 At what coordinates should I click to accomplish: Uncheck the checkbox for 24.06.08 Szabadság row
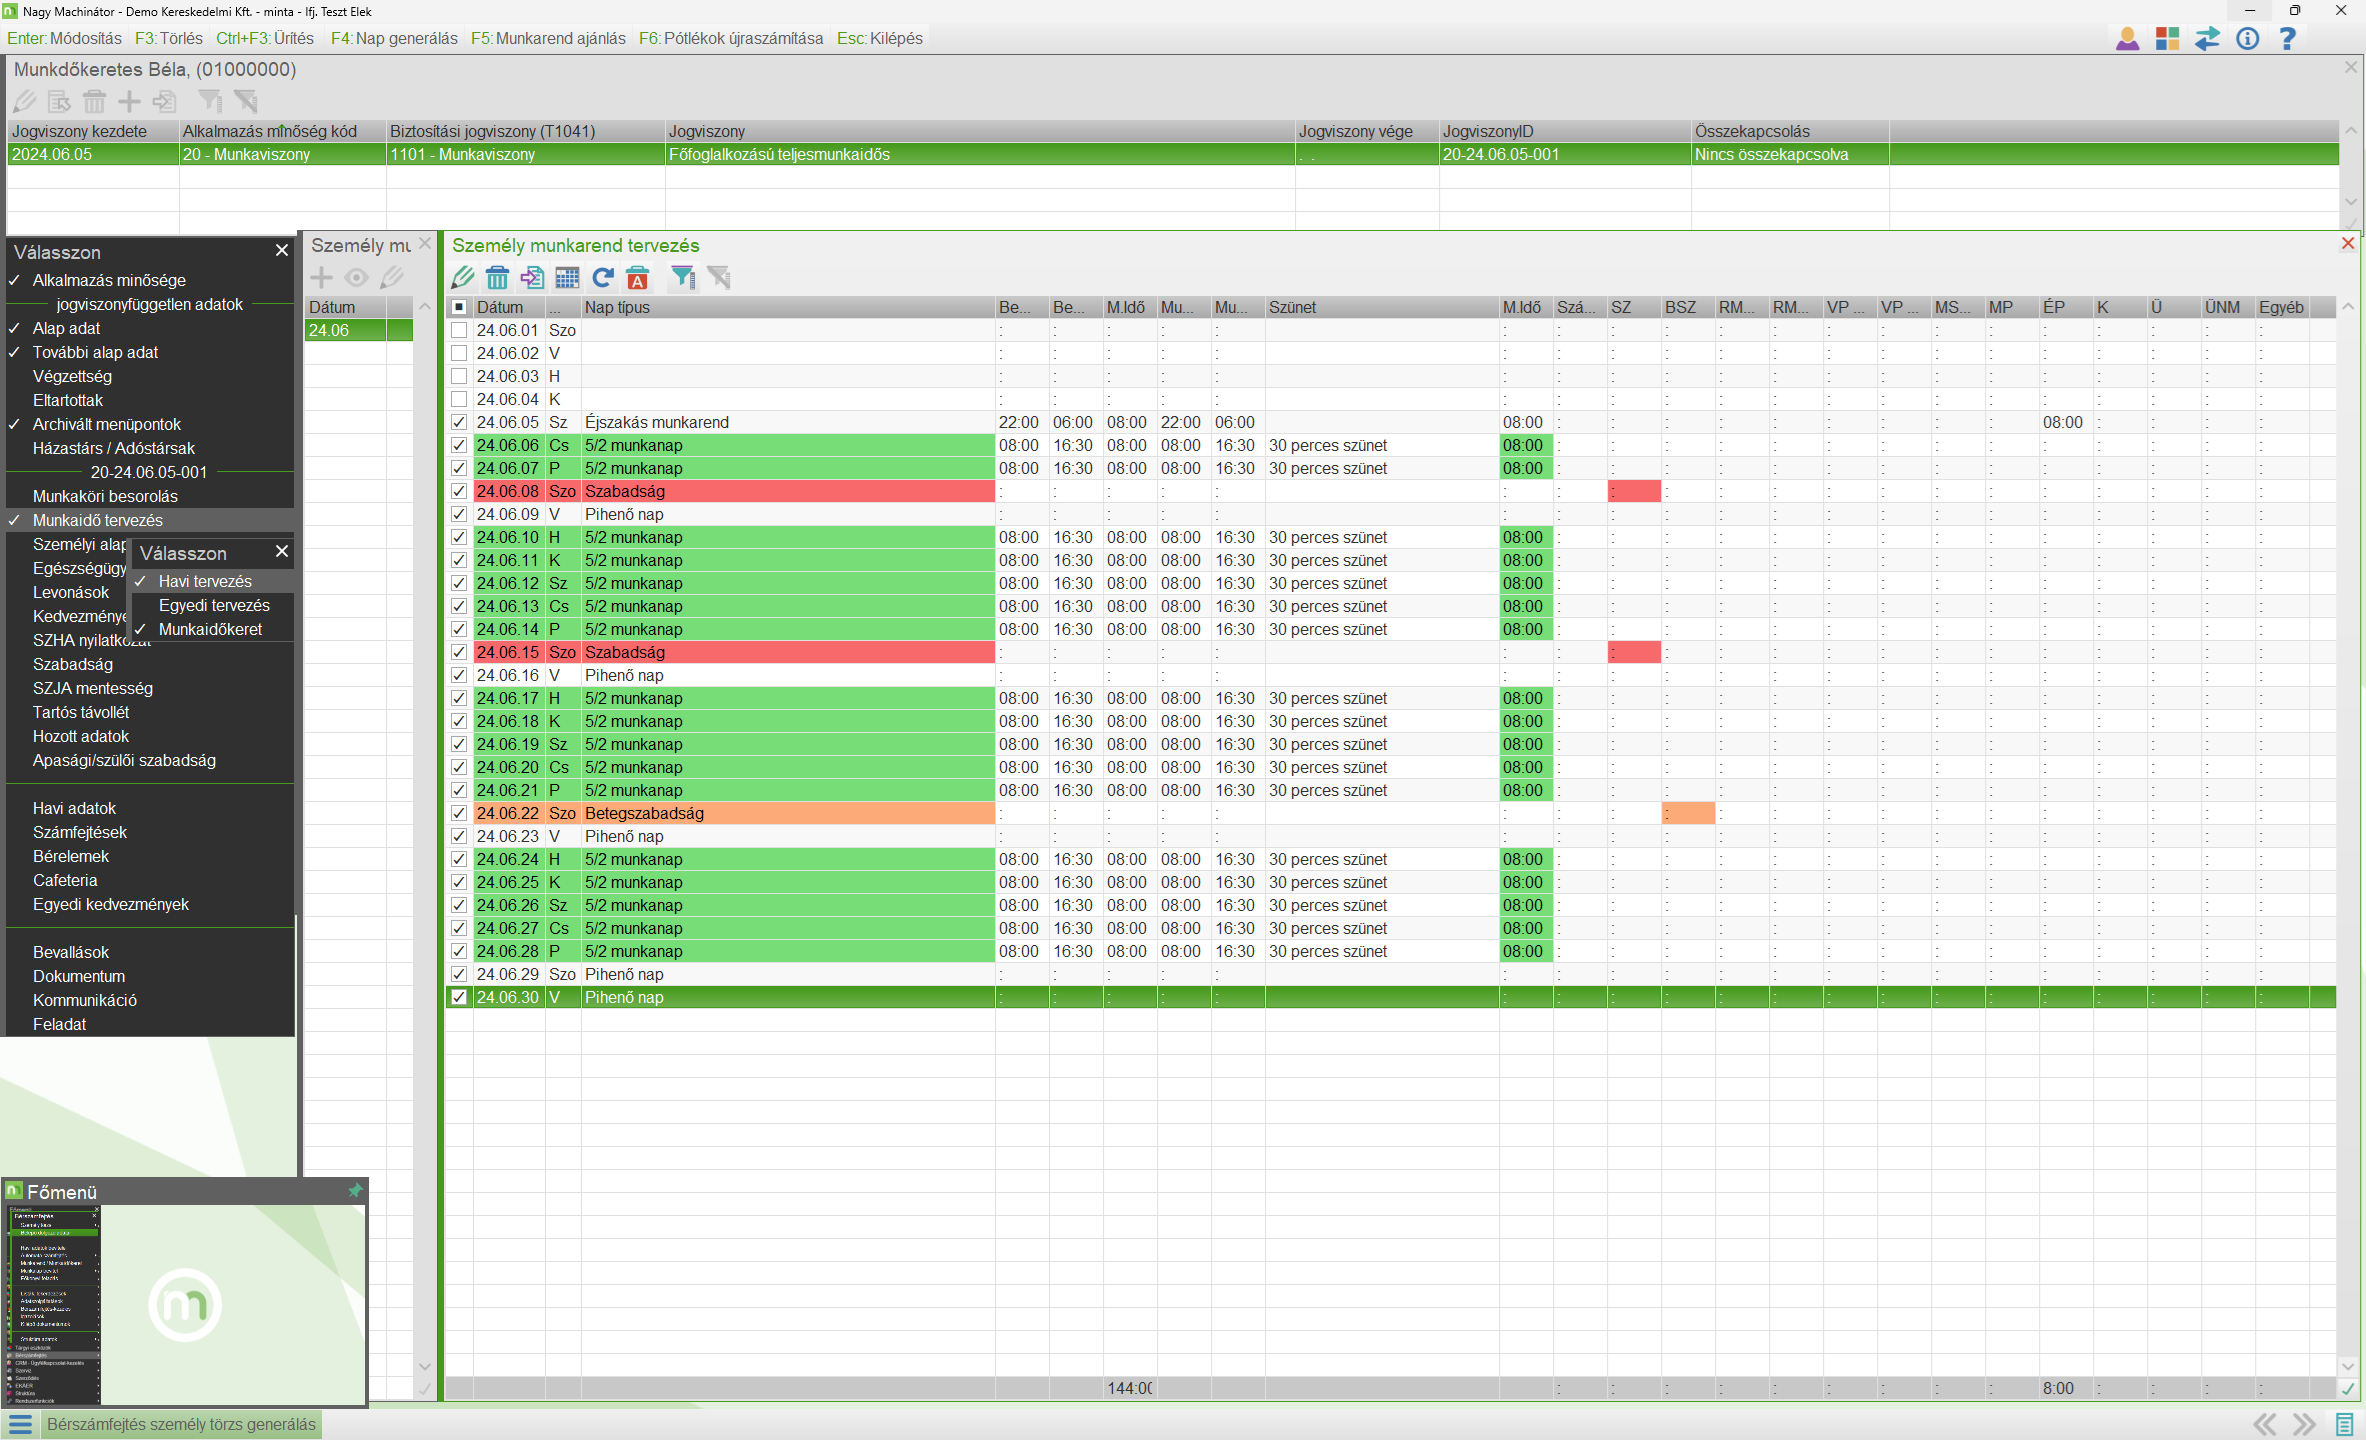pos(459,491)
